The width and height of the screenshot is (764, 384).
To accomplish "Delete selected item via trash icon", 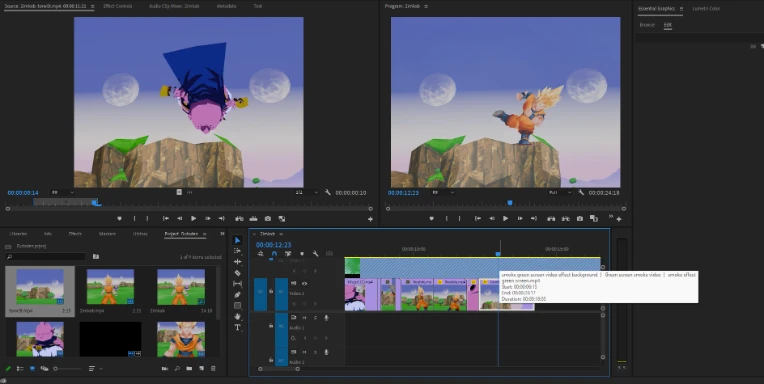I will [x=213, y=368].
